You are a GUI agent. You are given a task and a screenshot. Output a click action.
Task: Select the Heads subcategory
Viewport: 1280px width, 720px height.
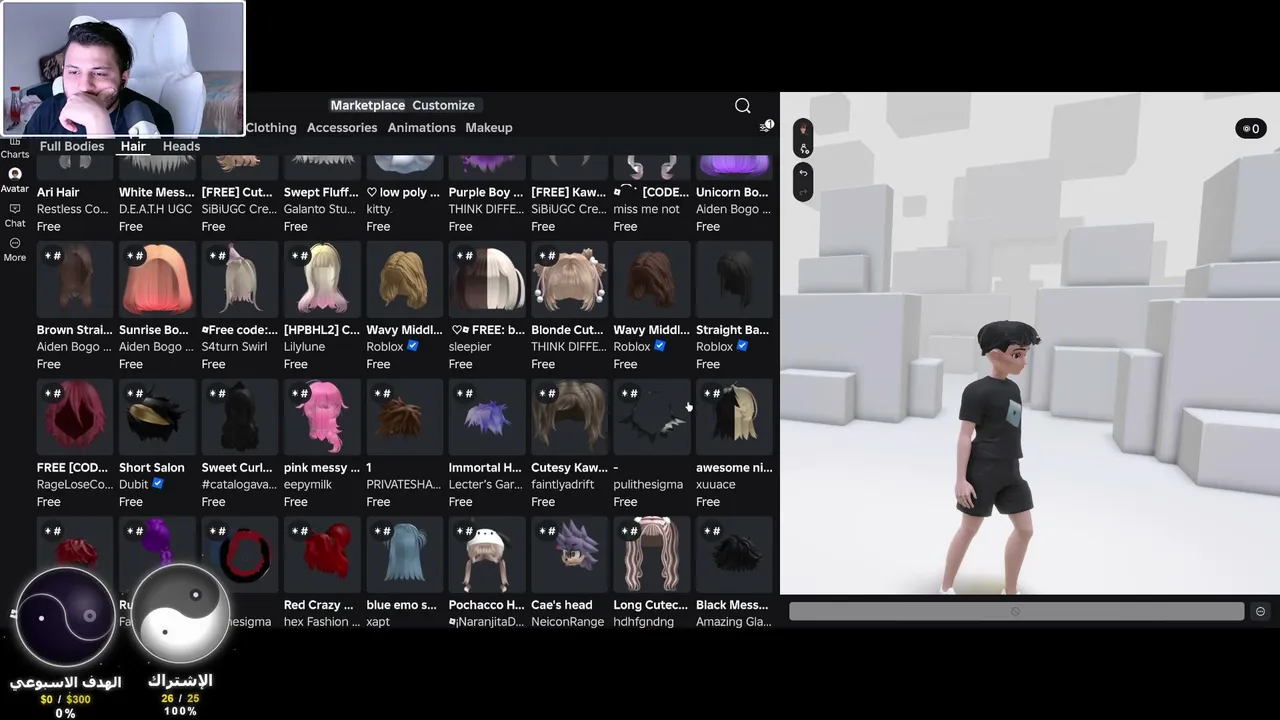pyautogui.click(x=181, y=146)
